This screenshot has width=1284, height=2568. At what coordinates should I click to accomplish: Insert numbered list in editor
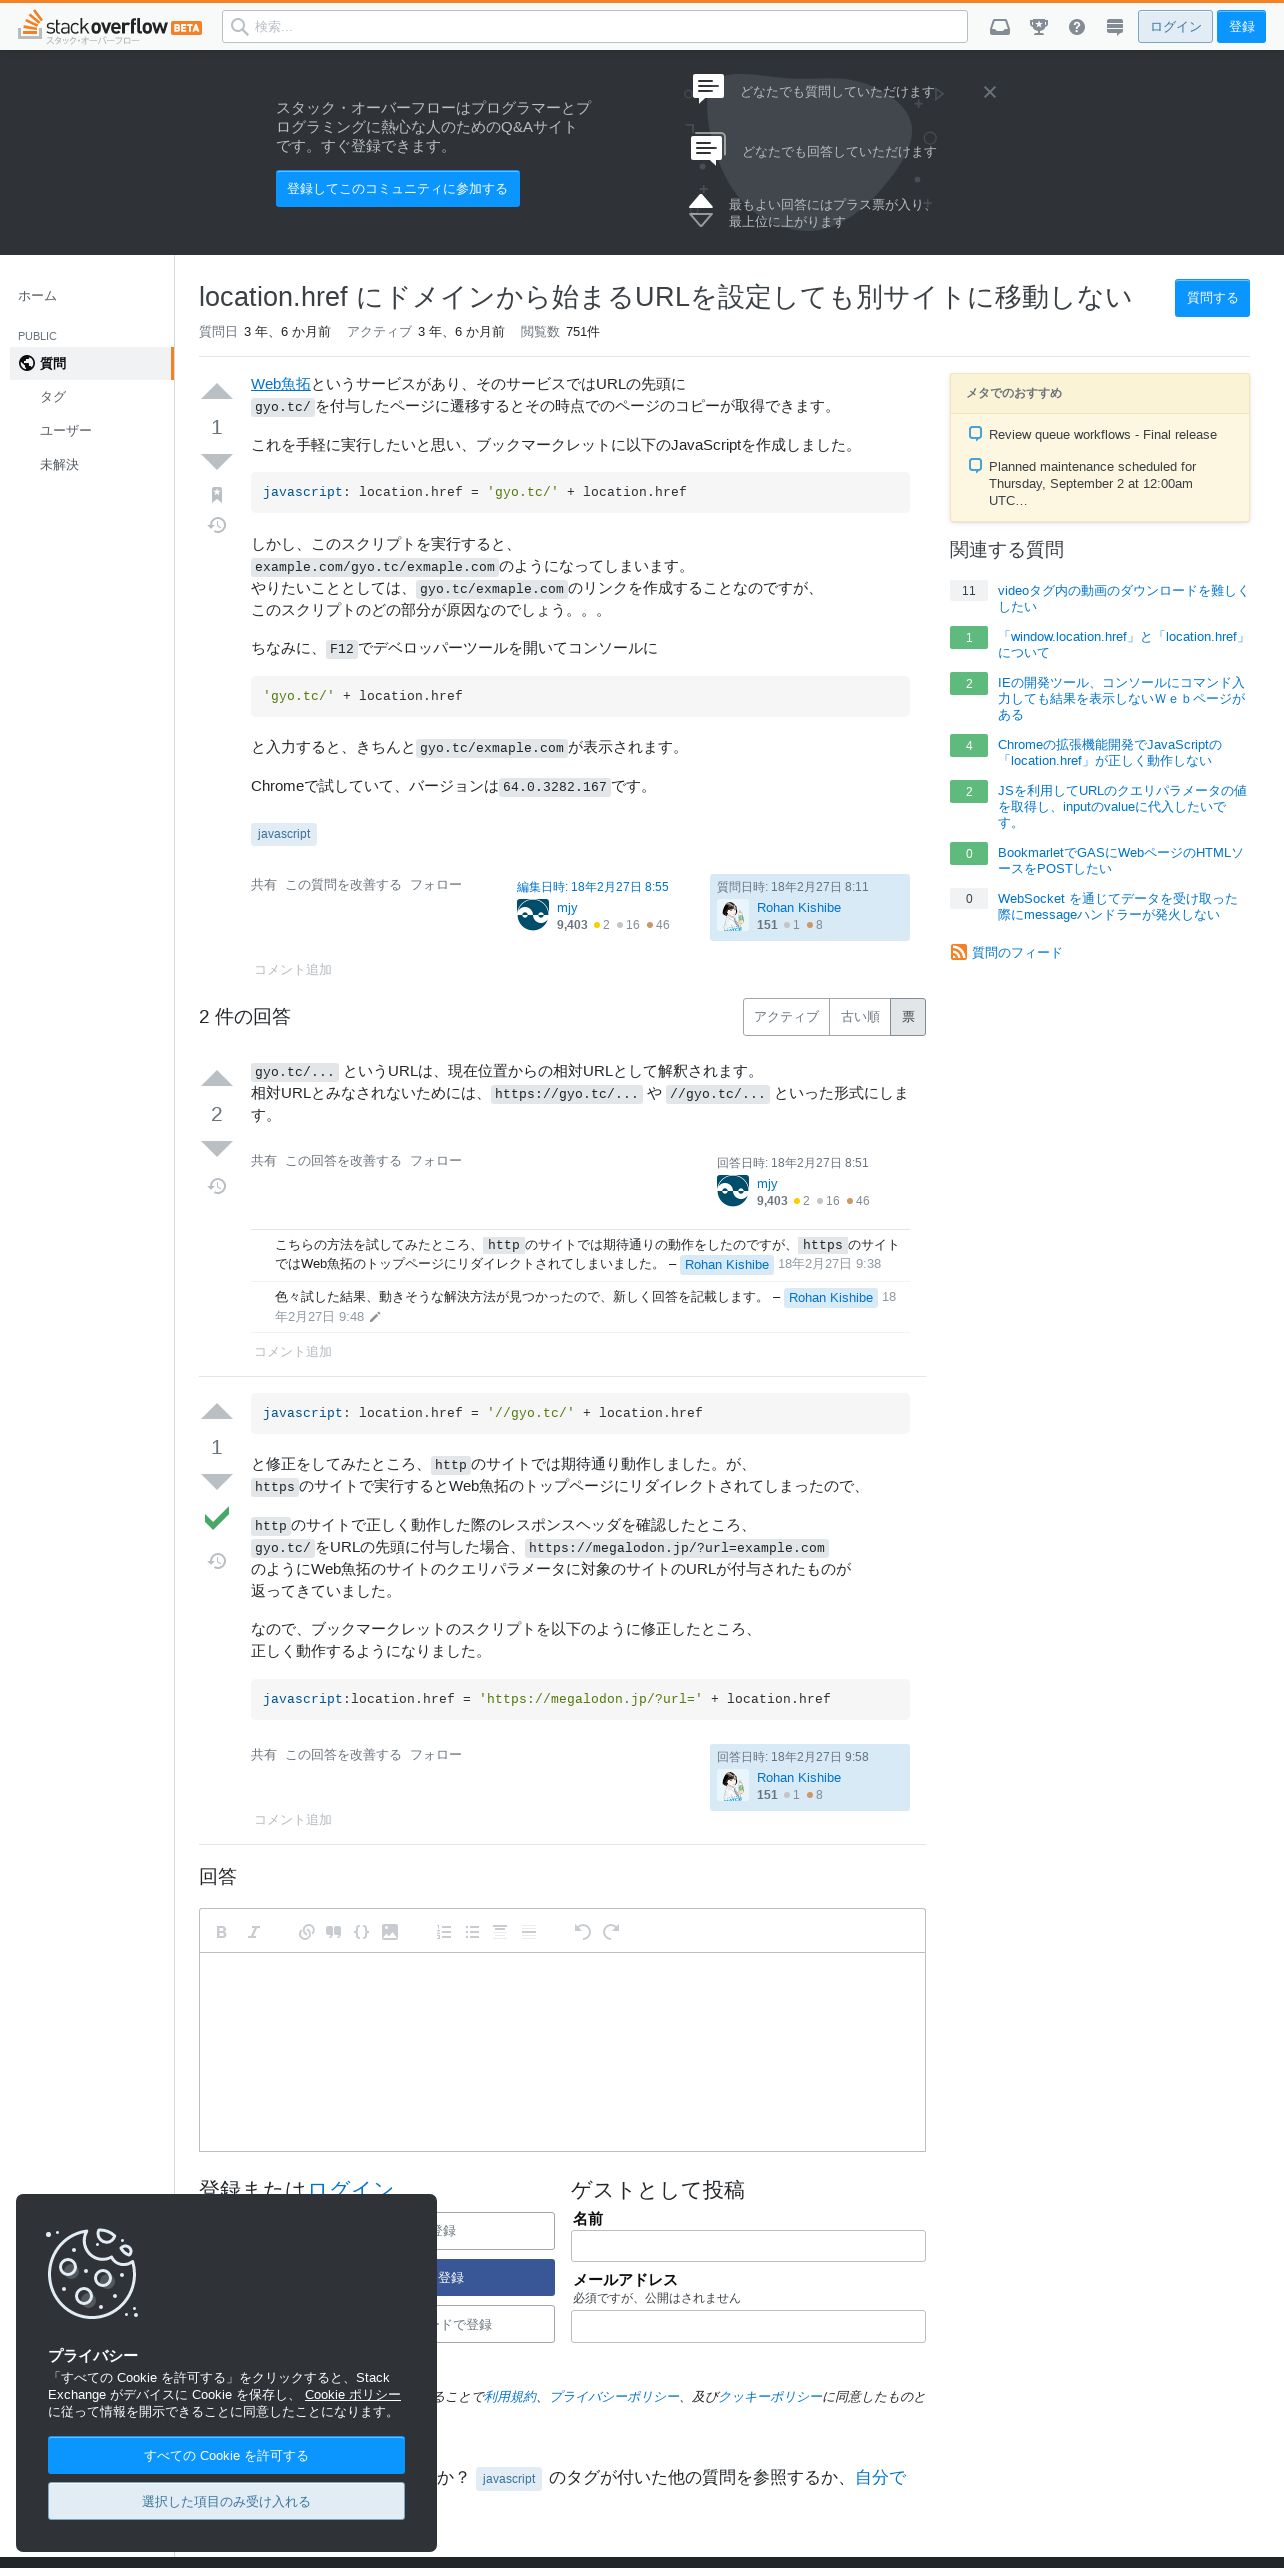(x=444, y=1932)
